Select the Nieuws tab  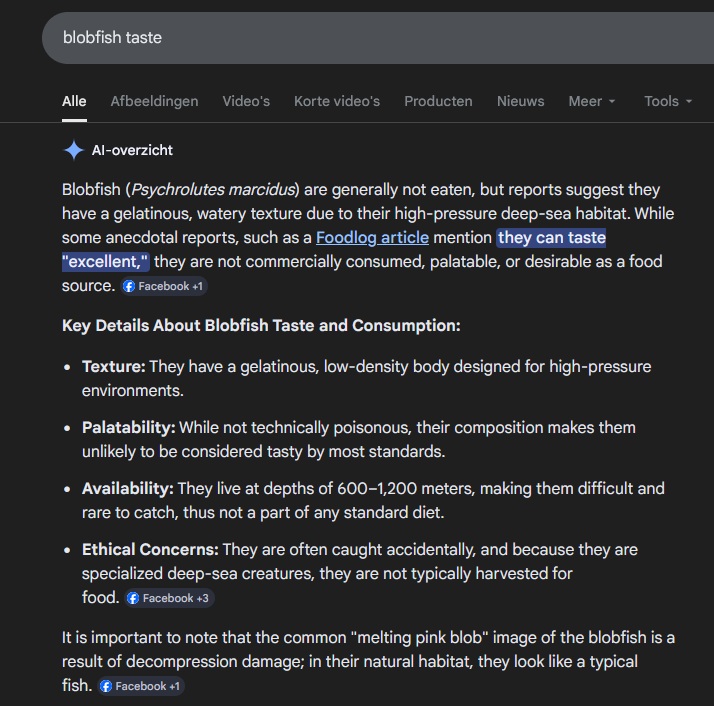coord(520,101)
